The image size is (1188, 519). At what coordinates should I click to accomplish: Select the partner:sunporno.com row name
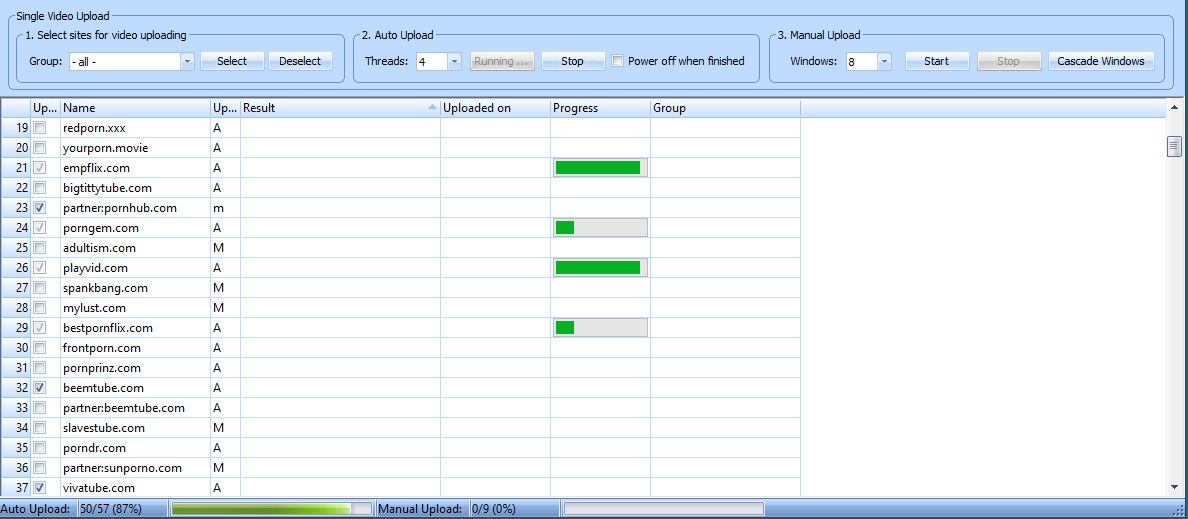pyautogui.click(x=122, y=468)
